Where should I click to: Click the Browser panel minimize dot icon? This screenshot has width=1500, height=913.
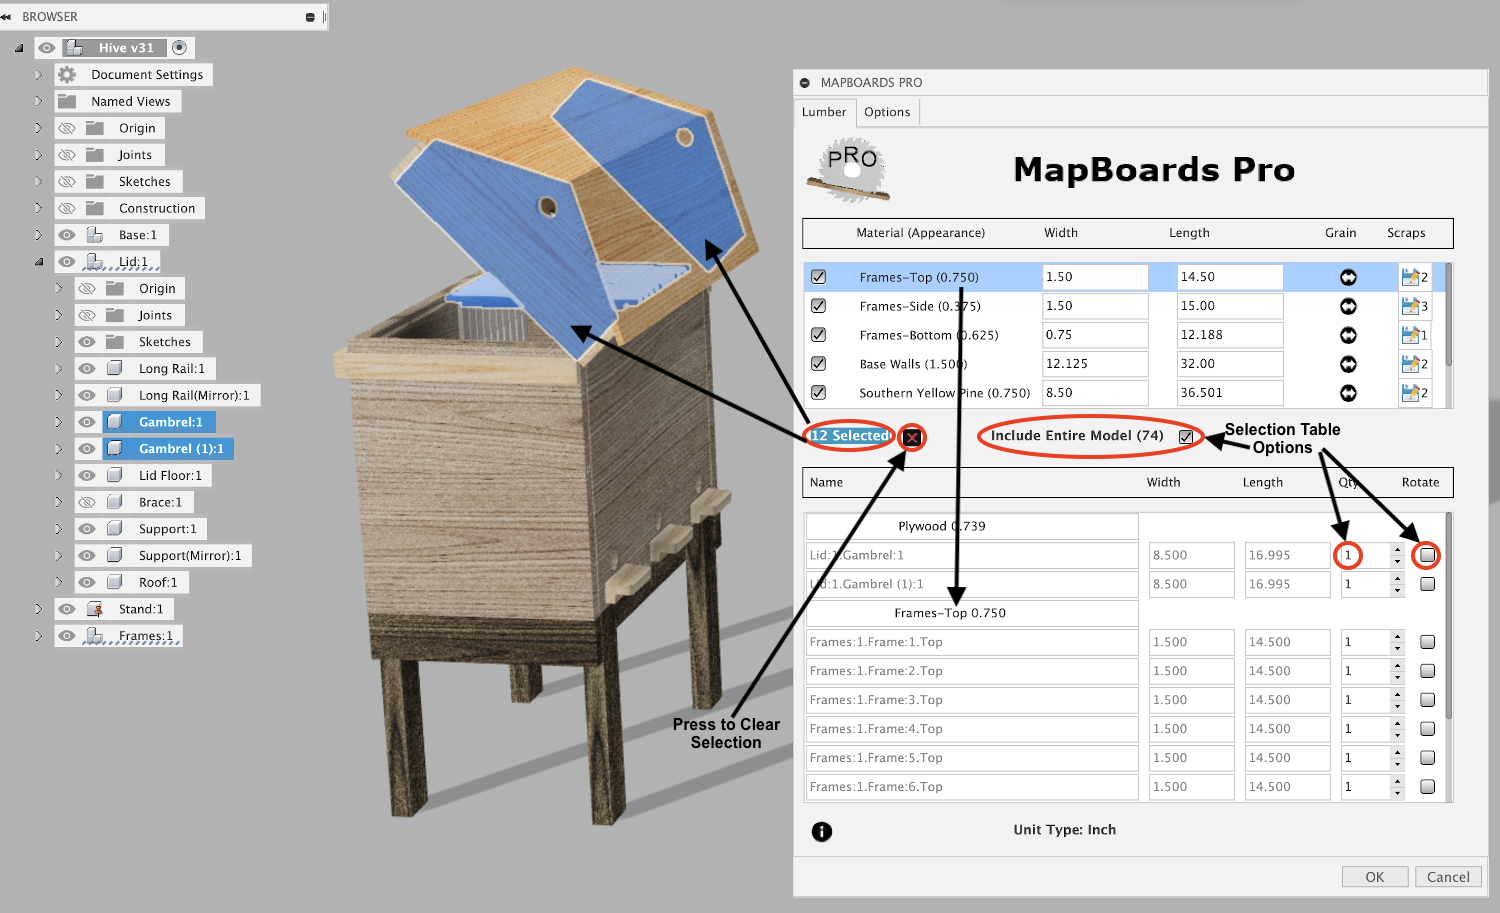310,17
